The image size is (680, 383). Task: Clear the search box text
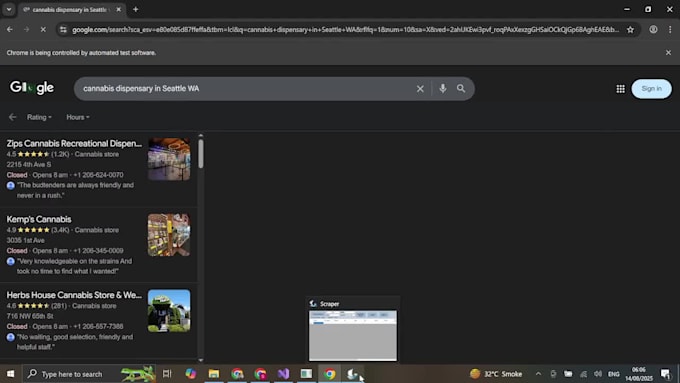pos(420,88)
